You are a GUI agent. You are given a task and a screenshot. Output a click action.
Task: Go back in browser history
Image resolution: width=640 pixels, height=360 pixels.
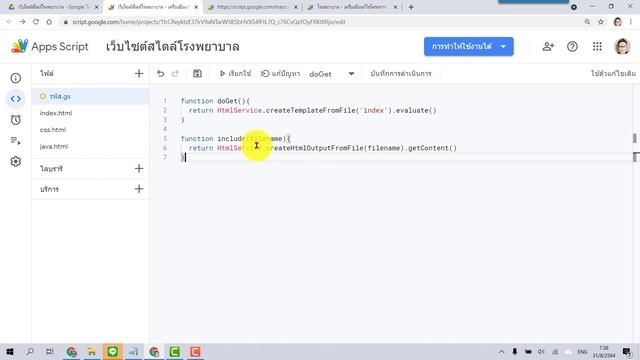[9, 22]
